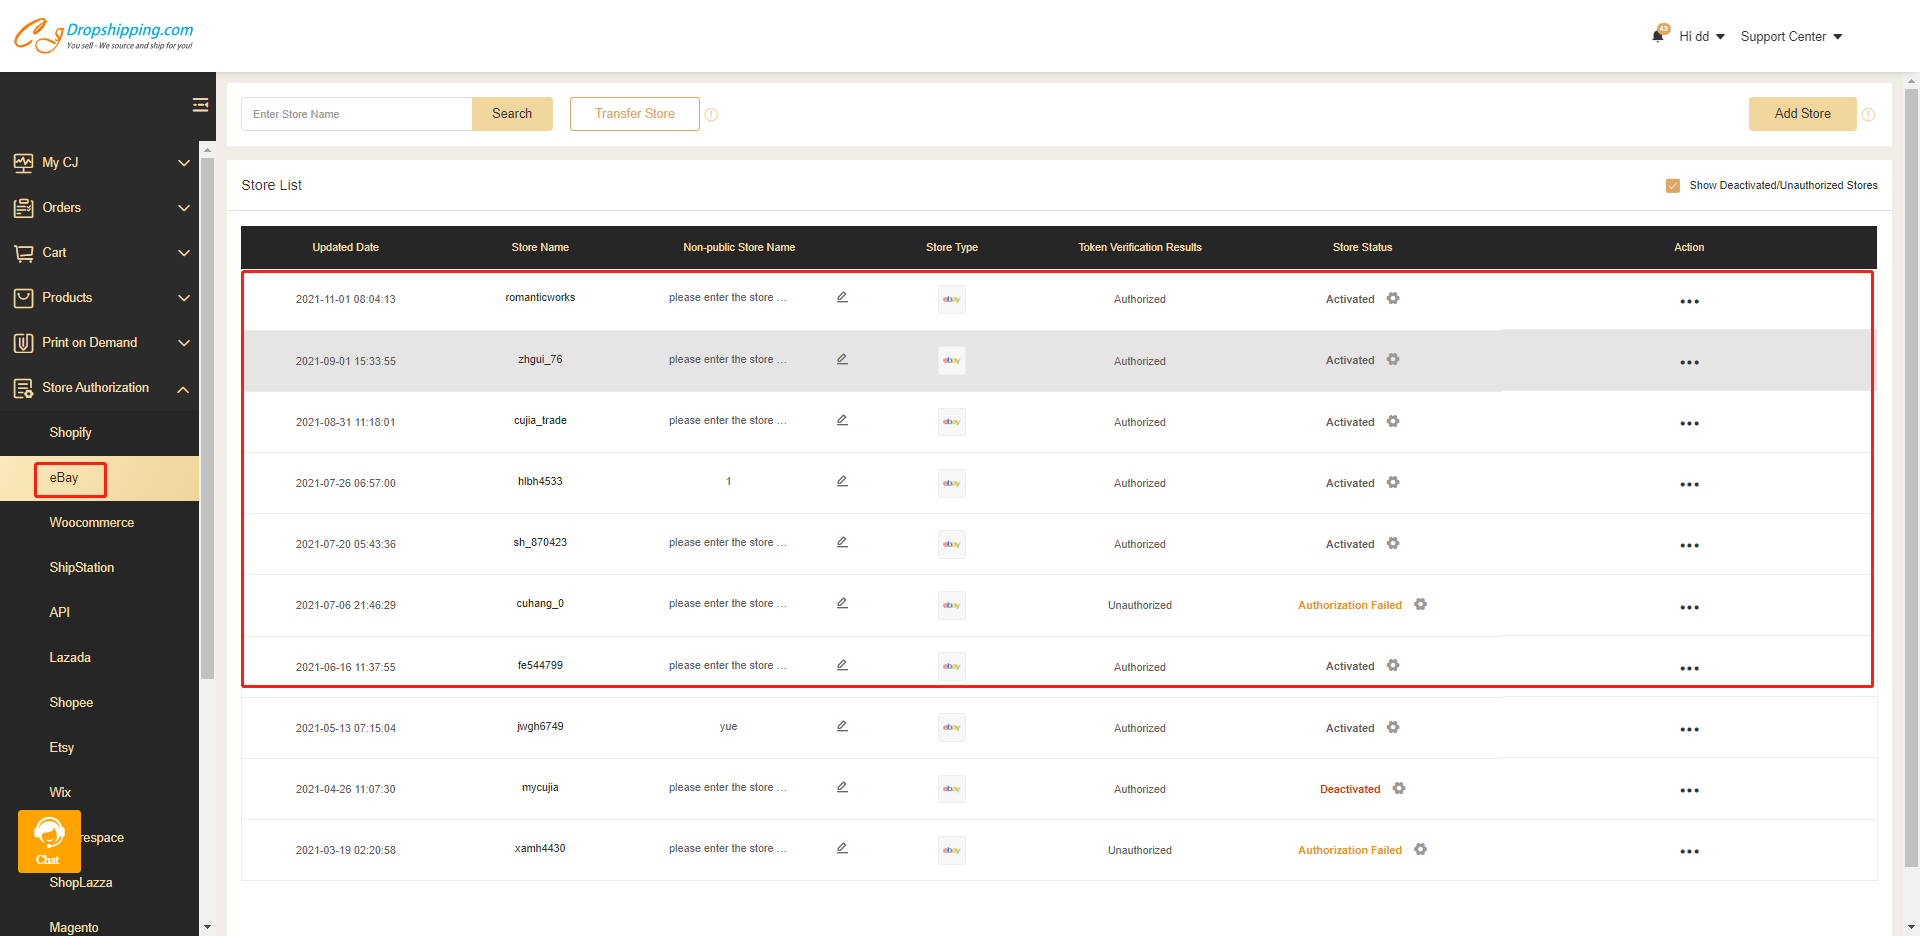Click the notification bell icon
1920x936 pixels.
point(1658,35)
